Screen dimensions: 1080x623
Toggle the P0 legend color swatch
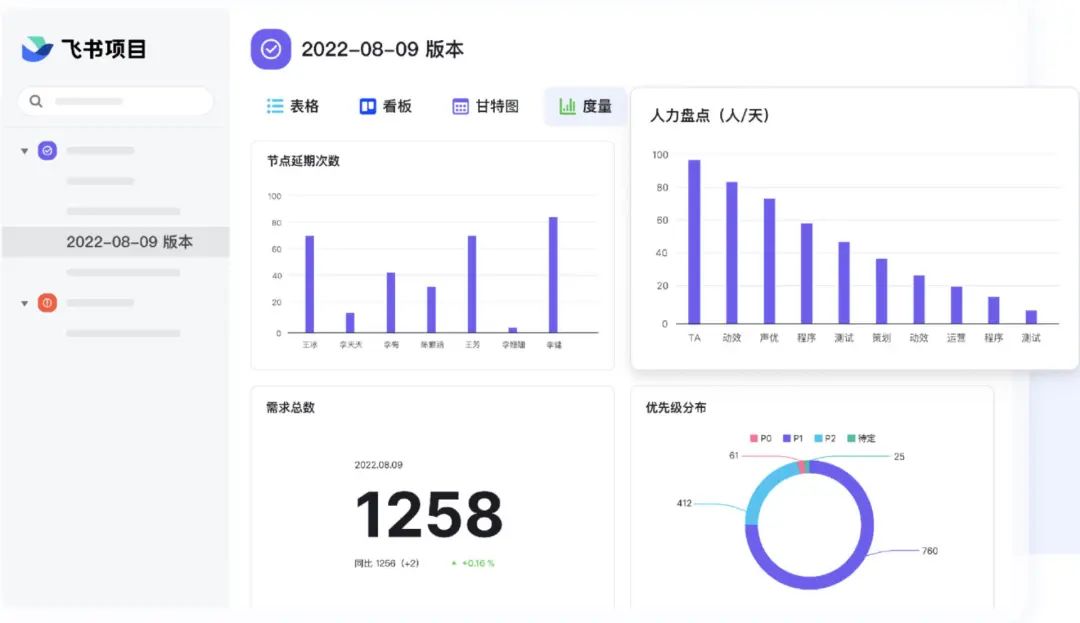754,439
